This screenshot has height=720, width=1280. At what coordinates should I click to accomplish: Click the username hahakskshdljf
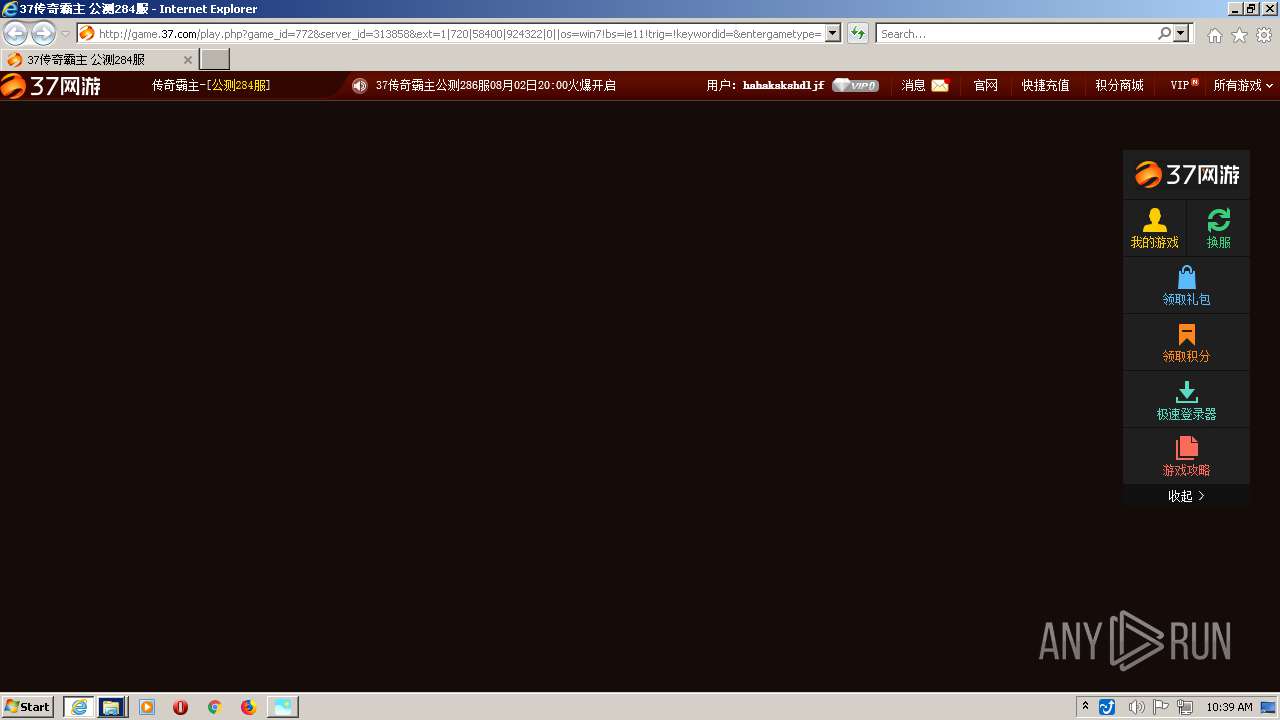783,86
